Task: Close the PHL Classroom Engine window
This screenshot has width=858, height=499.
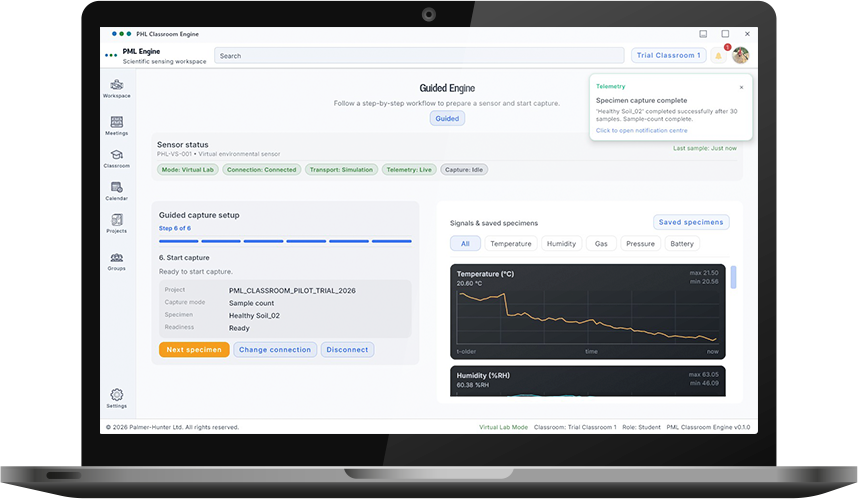Action: 747,34
